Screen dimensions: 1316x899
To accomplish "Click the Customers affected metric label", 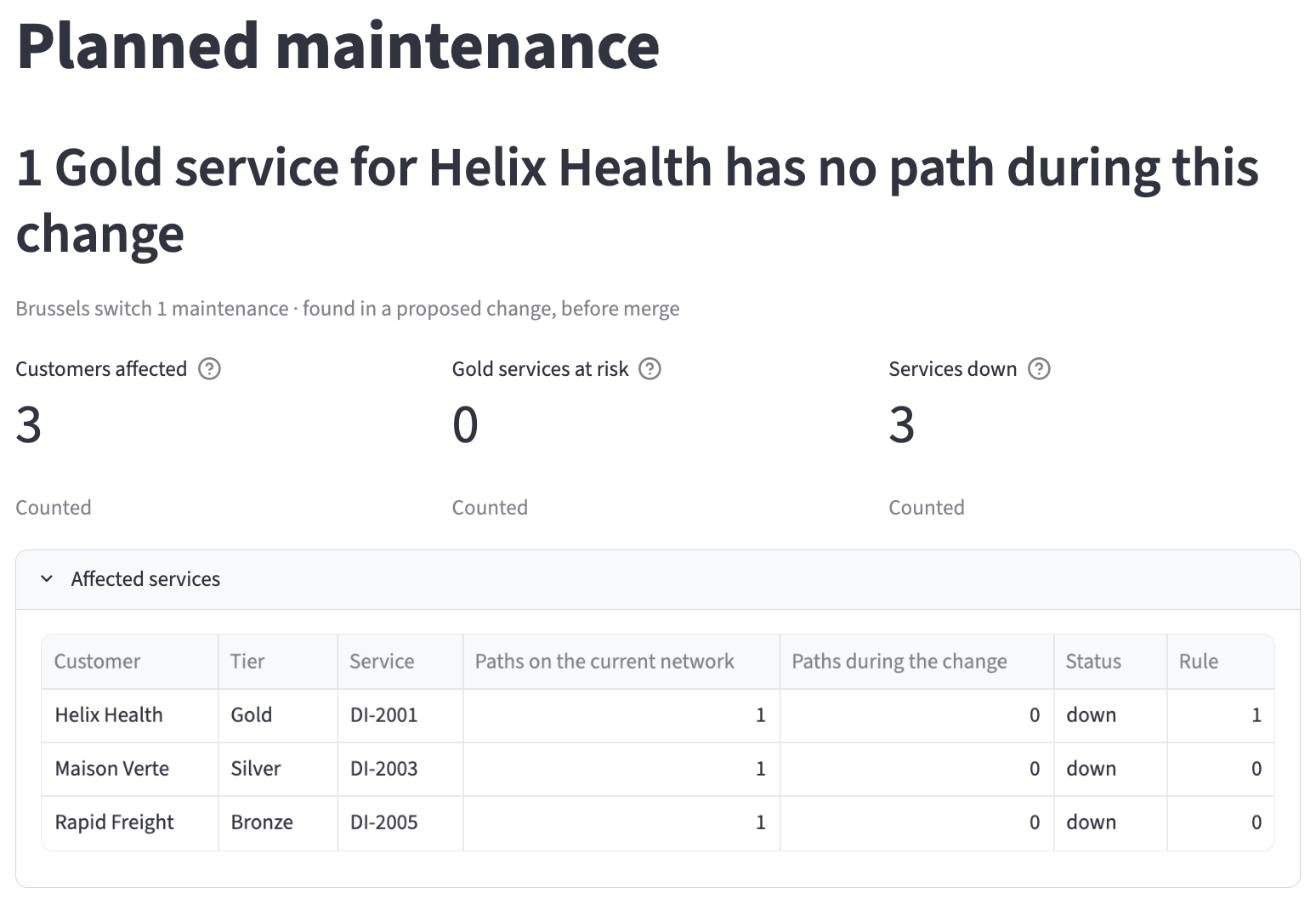I will 101,369.
